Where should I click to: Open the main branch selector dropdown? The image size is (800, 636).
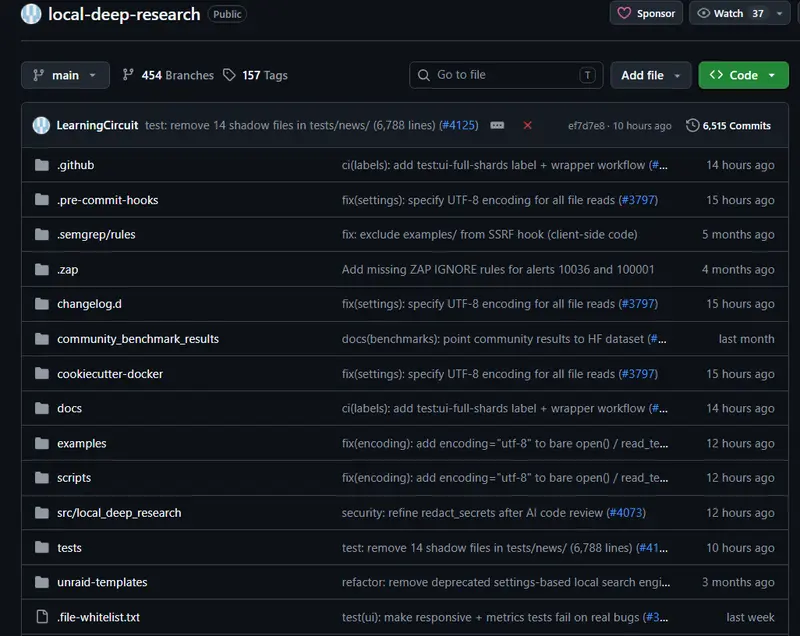point(65,75)
